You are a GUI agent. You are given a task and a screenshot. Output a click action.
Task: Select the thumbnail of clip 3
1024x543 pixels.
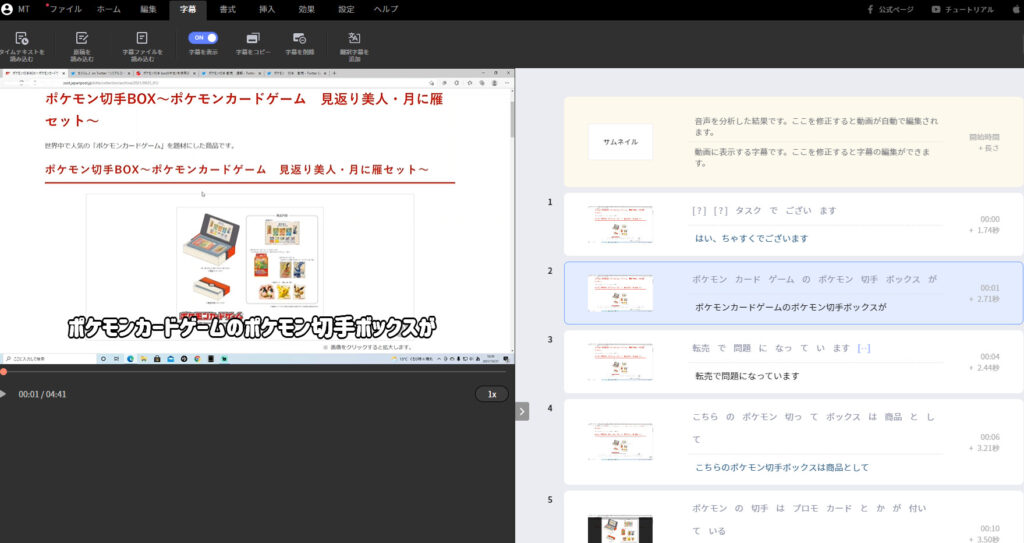(620, 361)
